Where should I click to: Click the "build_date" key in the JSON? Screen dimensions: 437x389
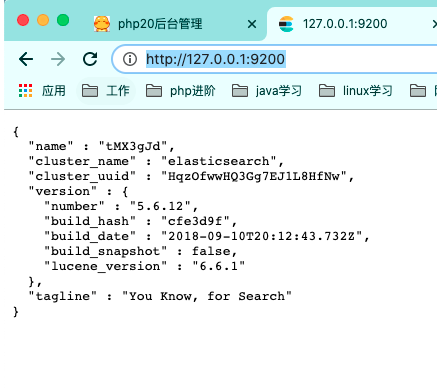(x=90, y=236)
